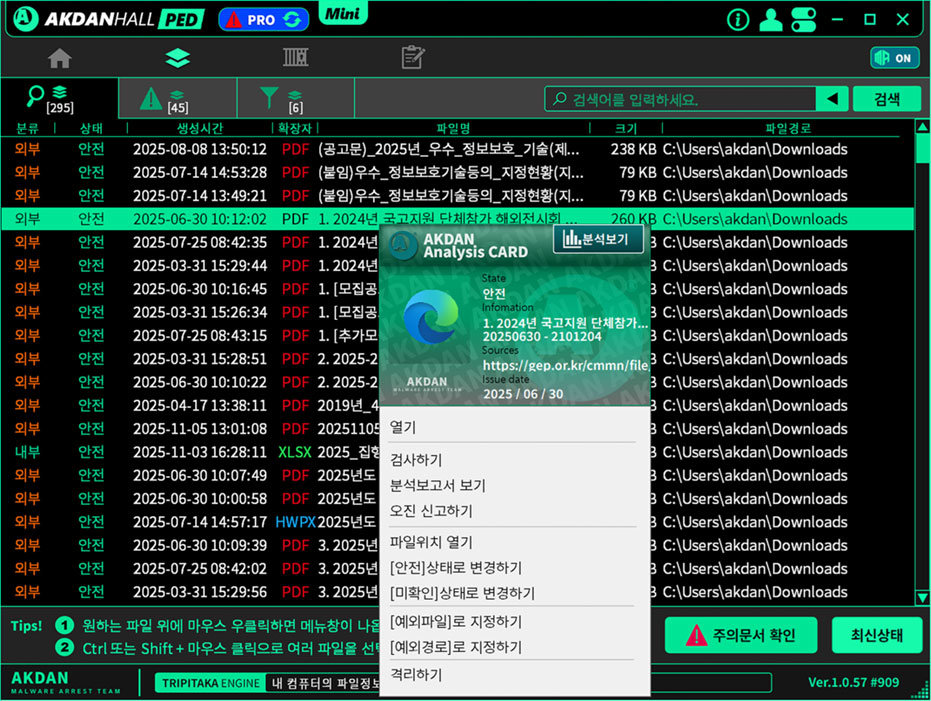The height and width of the screenshot is (701, 931).
Task: Open the user account icon
Action: (x=770, y=19)
